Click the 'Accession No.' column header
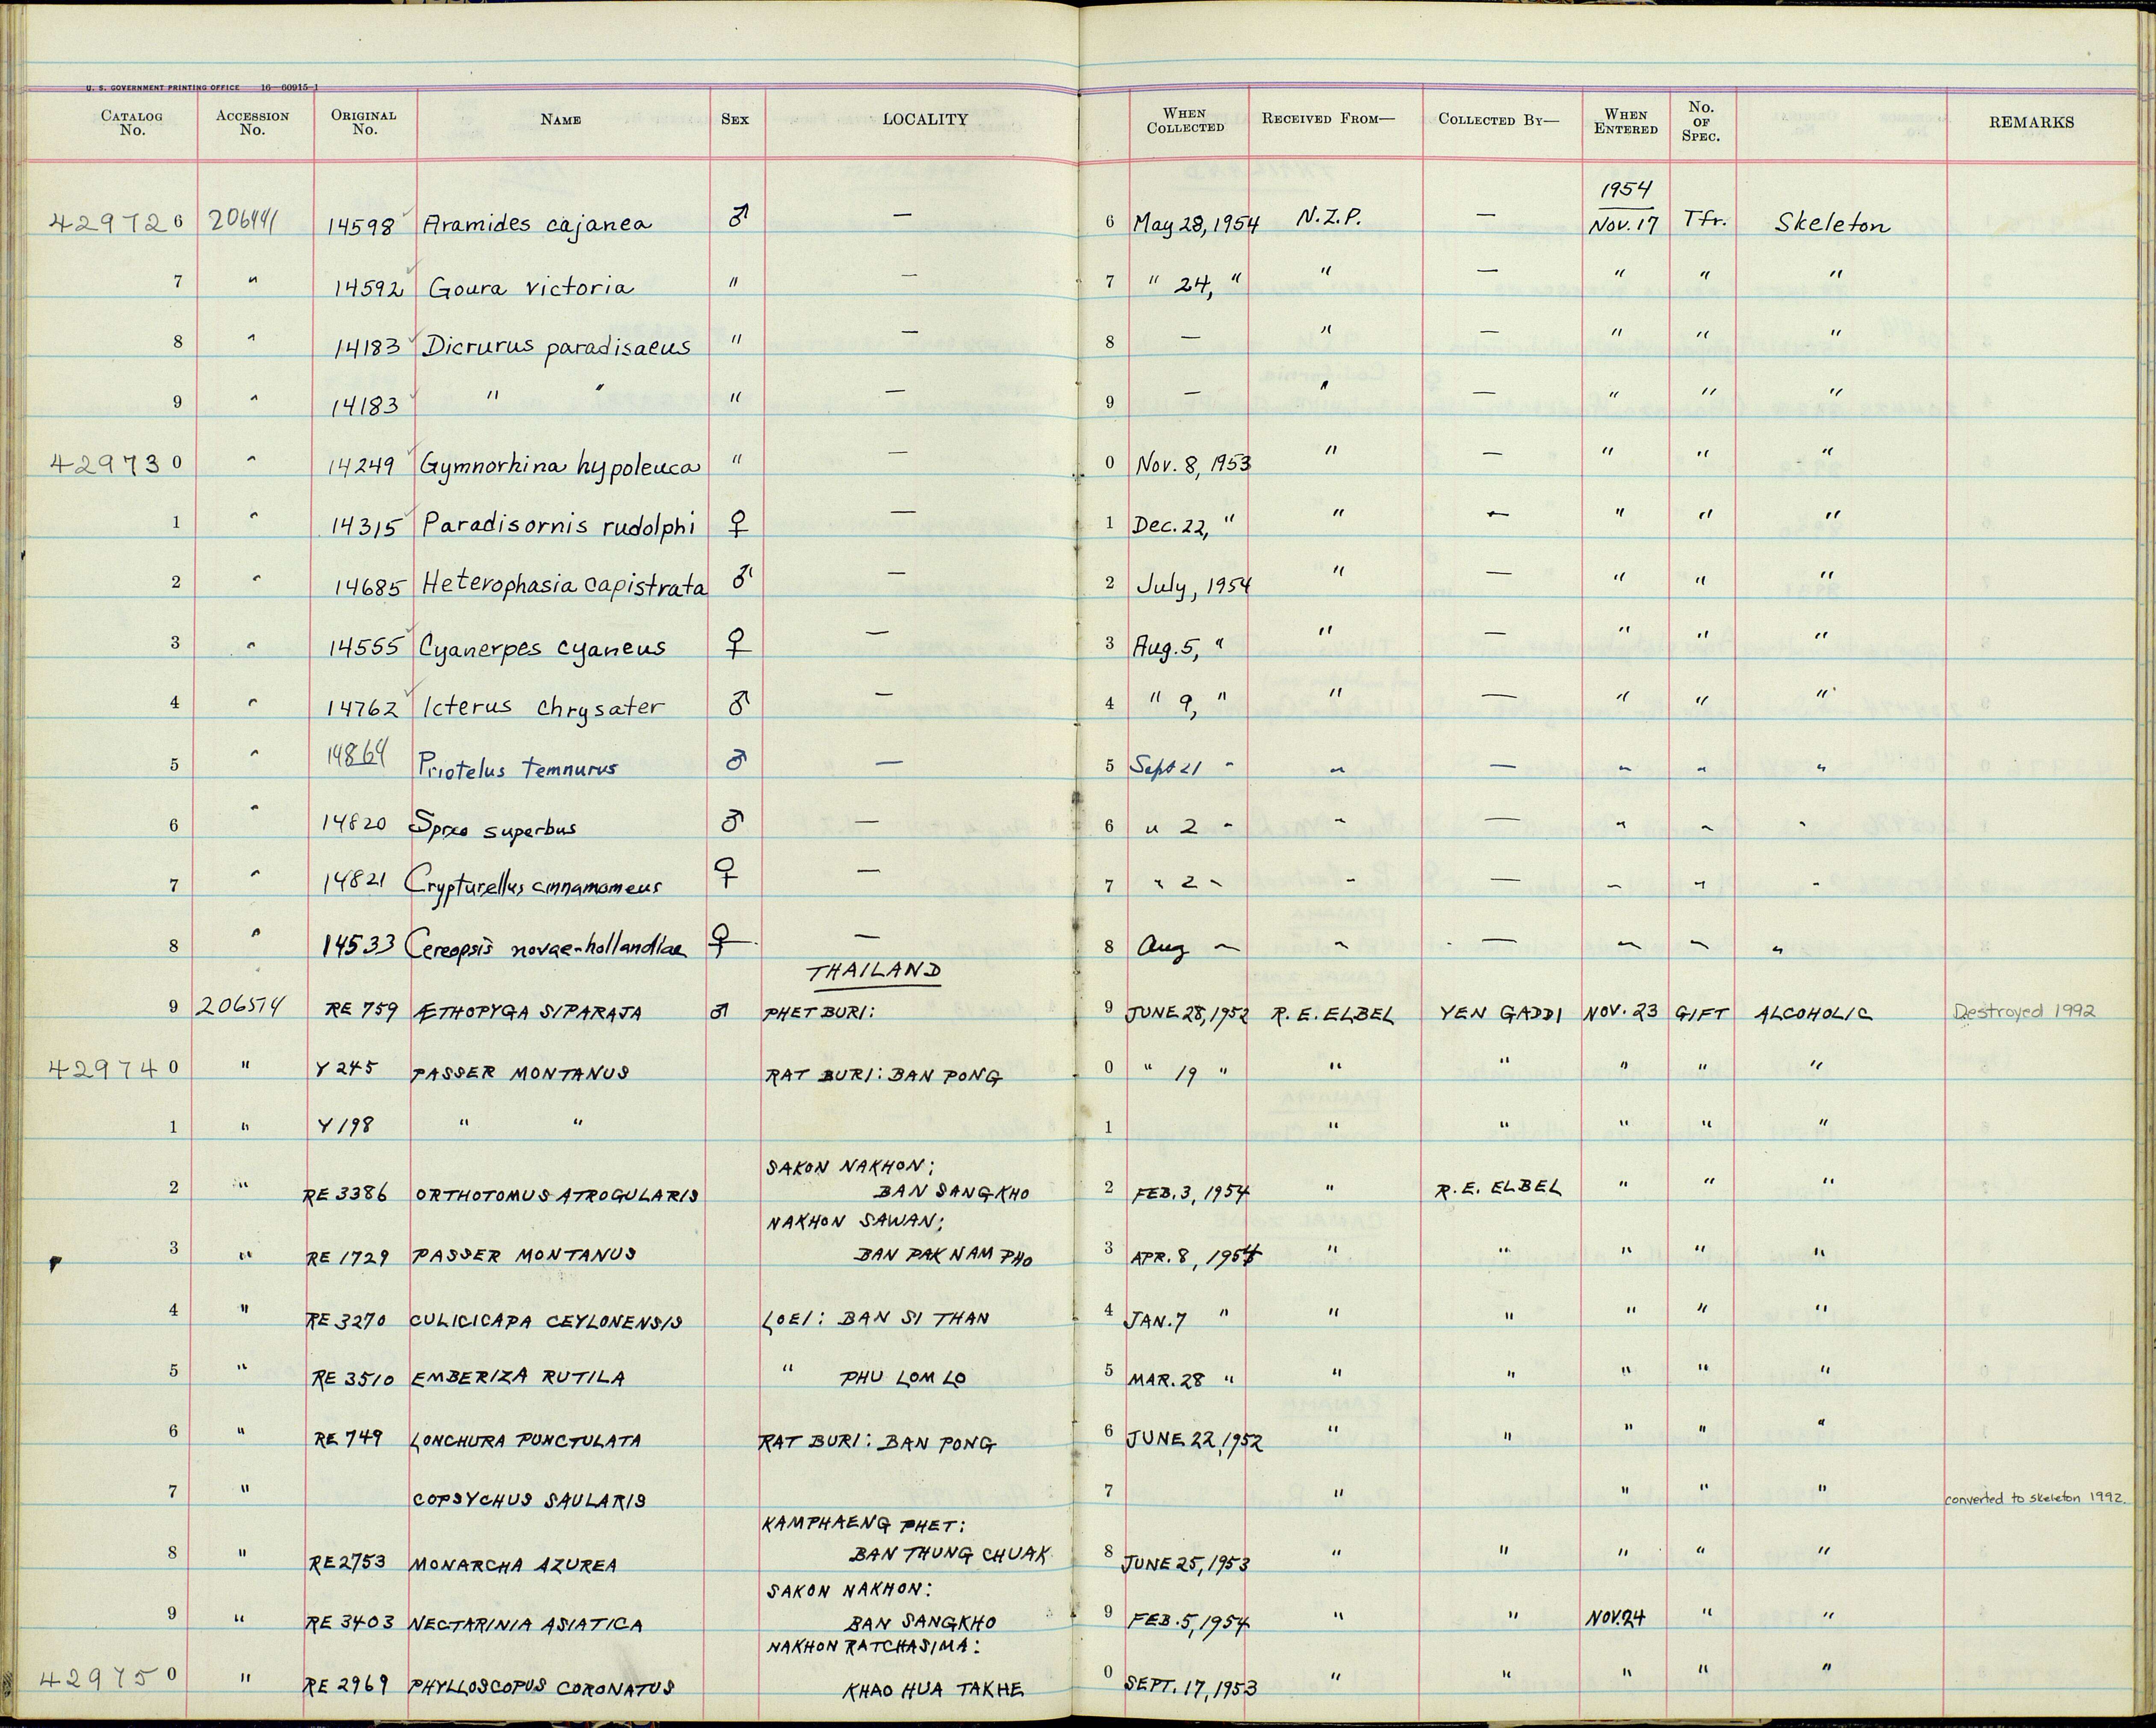The width and height of the screenshot is (2156, 1728). [x=253, y=123]
